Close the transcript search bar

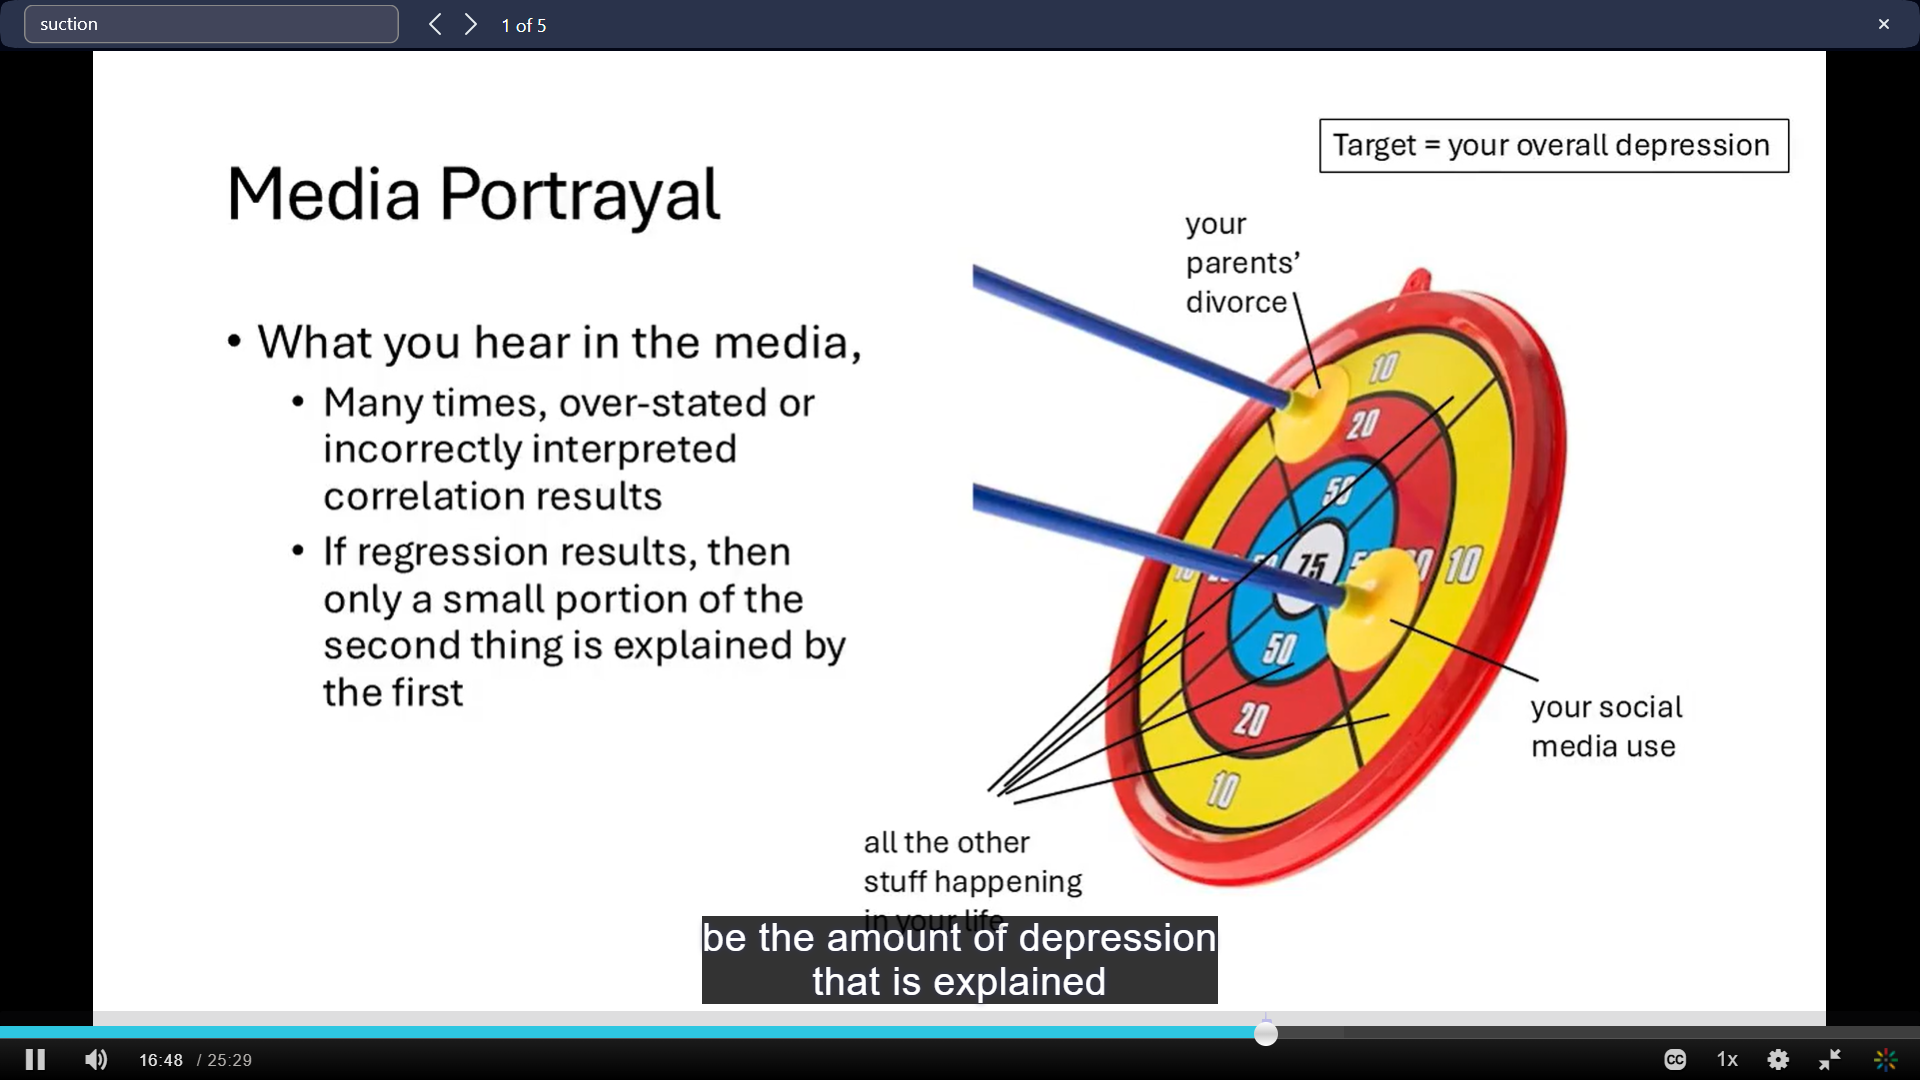pos(1884,24)
